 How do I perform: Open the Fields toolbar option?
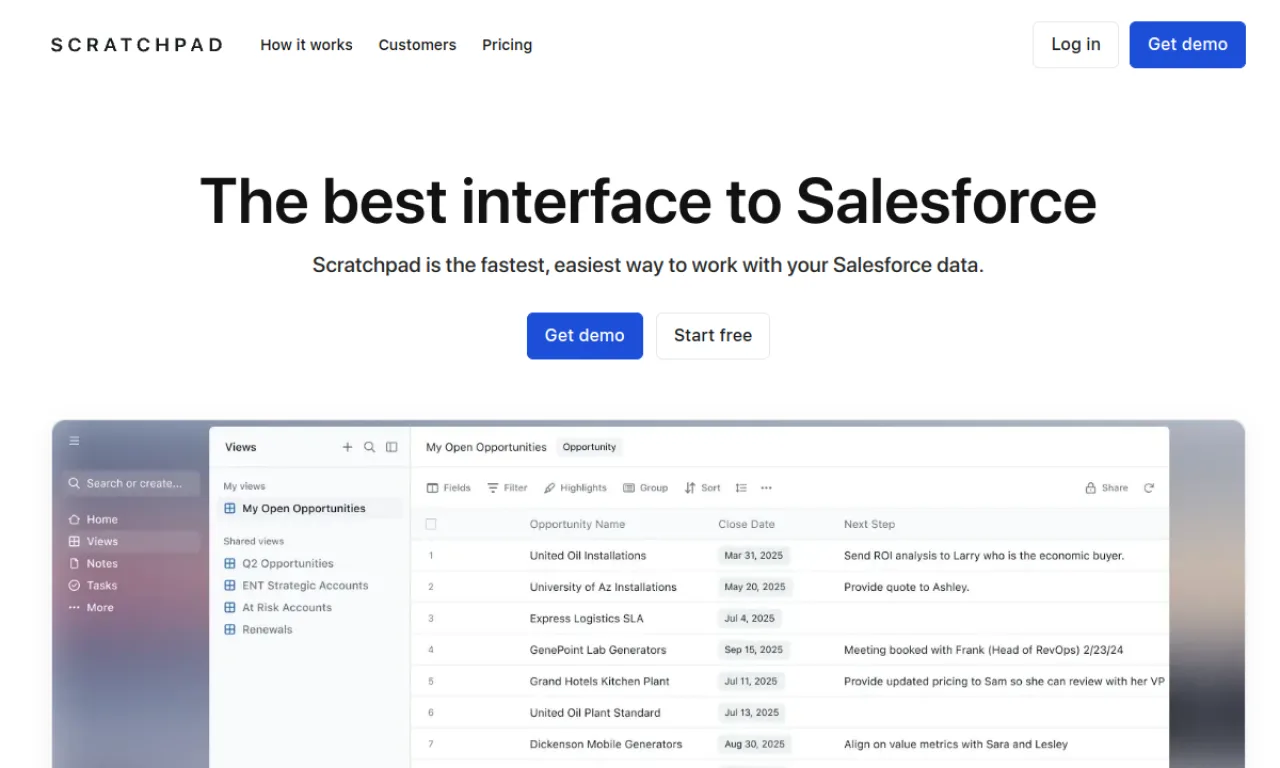pos(449,488)
